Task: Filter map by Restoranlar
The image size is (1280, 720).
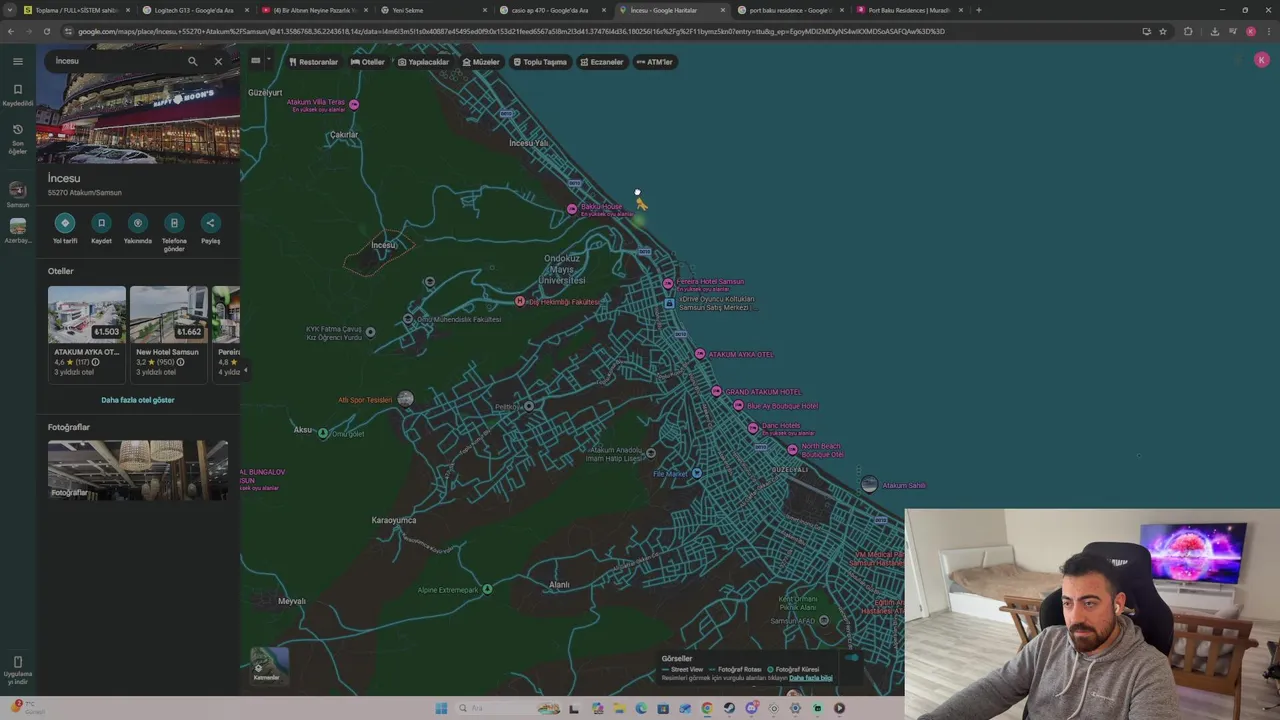Action: point(313,62)
